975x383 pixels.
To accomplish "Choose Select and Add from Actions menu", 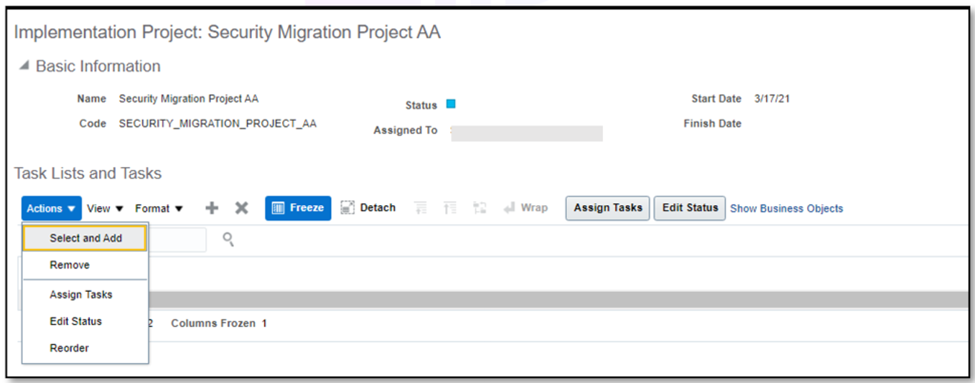I will (85, 238).
